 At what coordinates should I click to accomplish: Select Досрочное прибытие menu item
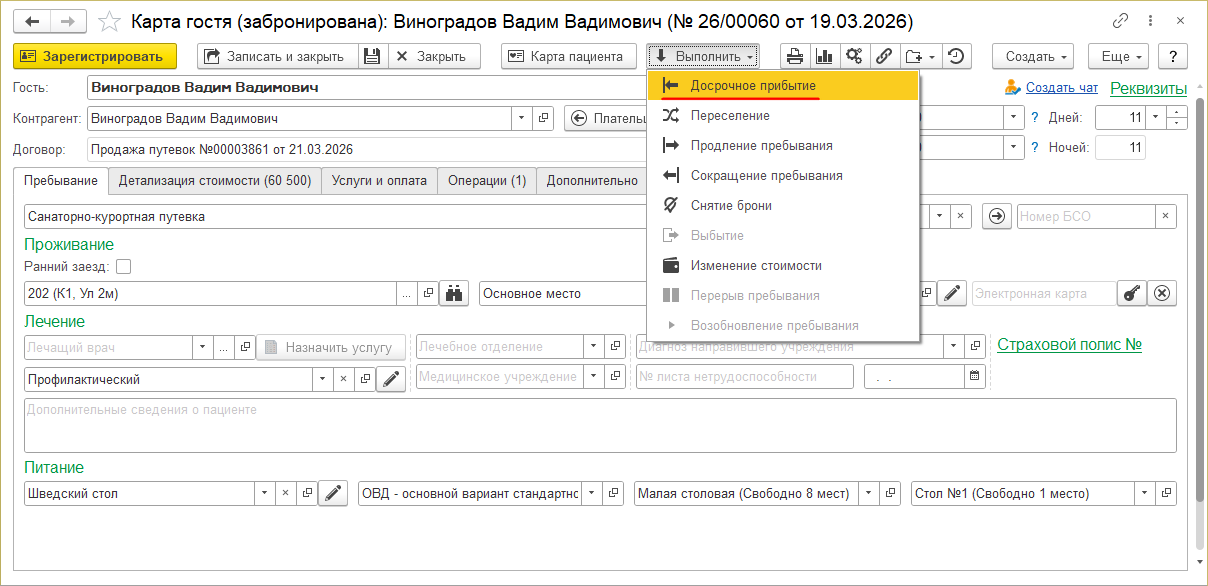[x=752, y=86]
